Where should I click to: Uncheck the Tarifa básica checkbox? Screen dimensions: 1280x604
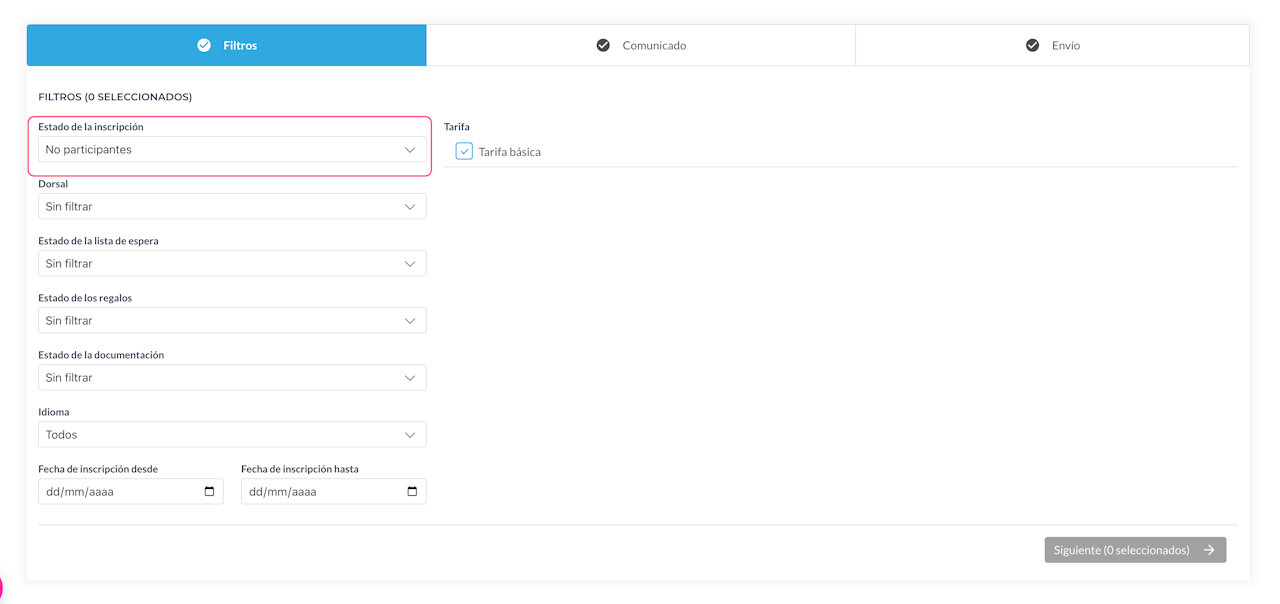[464, 151]
